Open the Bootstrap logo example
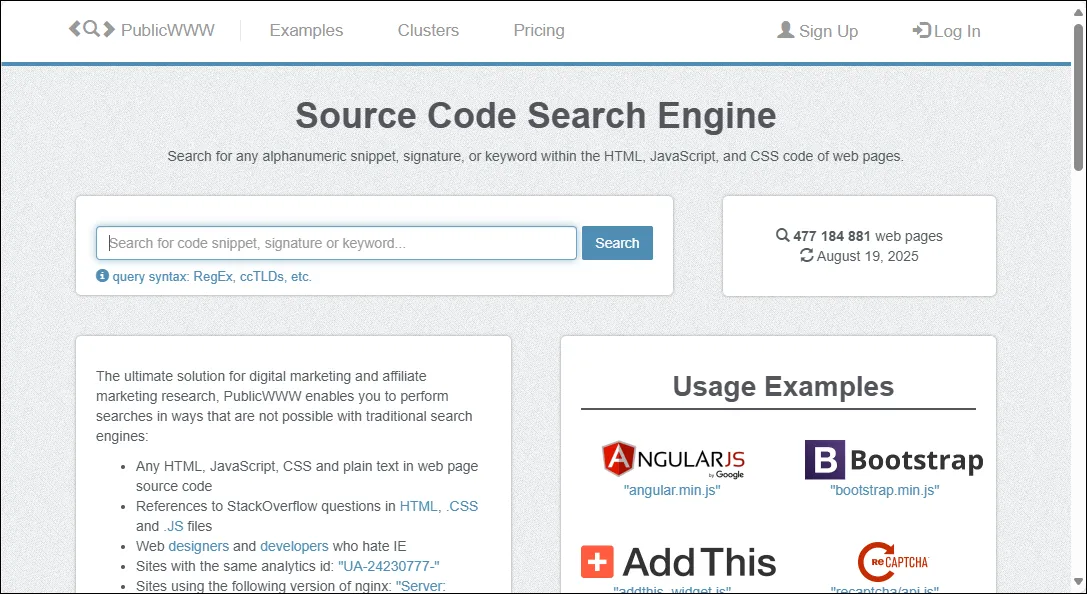The width and height of the screenshot is (1087, 594). (x=894, y=460)
